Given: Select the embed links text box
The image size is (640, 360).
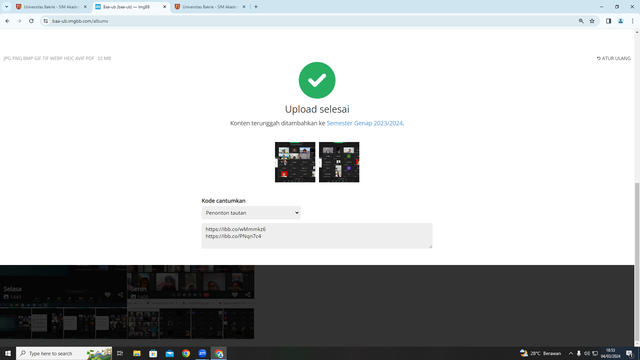Looking at the screenshot, I should (317, 236).
